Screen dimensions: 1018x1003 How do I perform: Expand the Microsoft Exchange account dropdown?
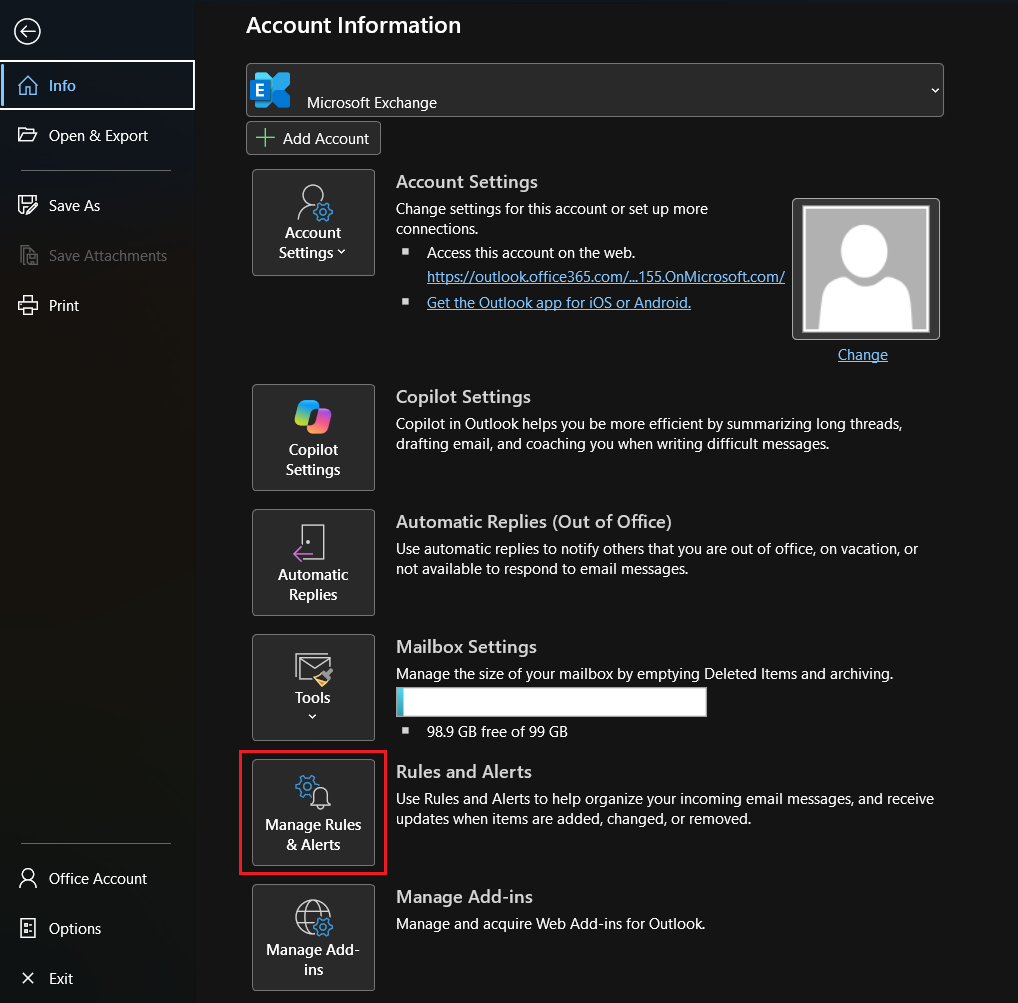click(x=935, y=90)
